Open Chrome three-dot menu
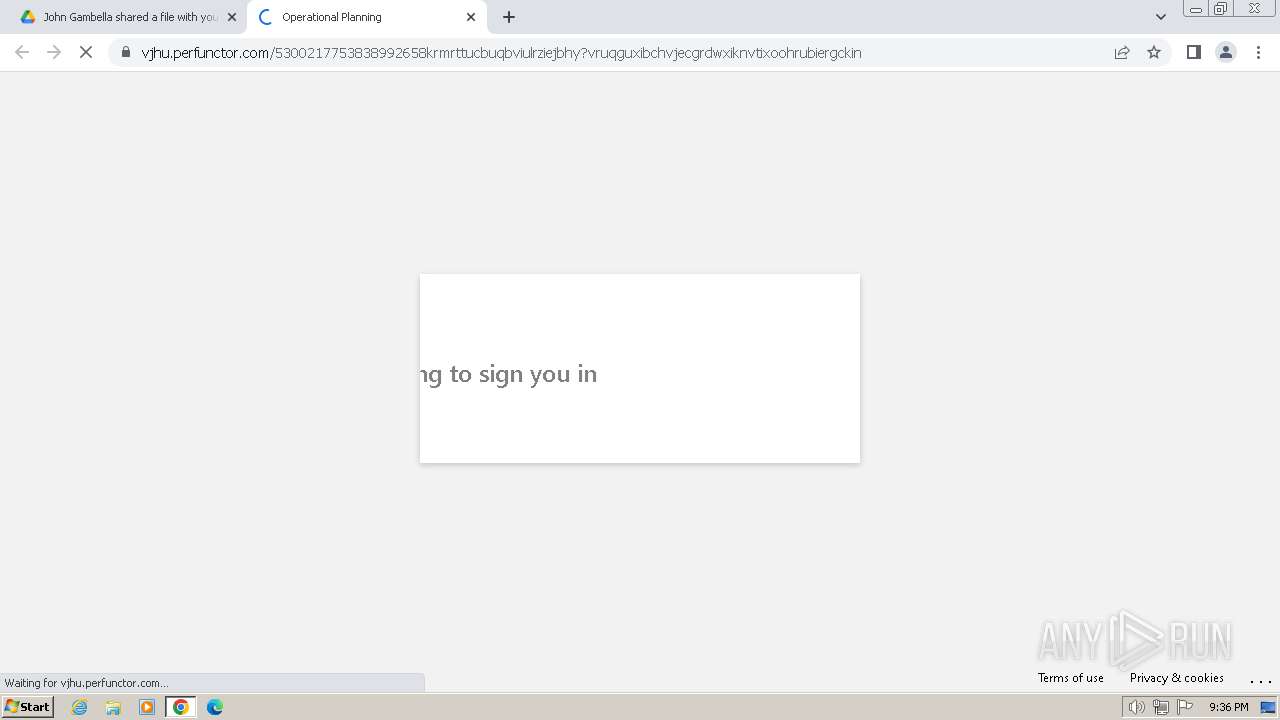 [1258, 52]
